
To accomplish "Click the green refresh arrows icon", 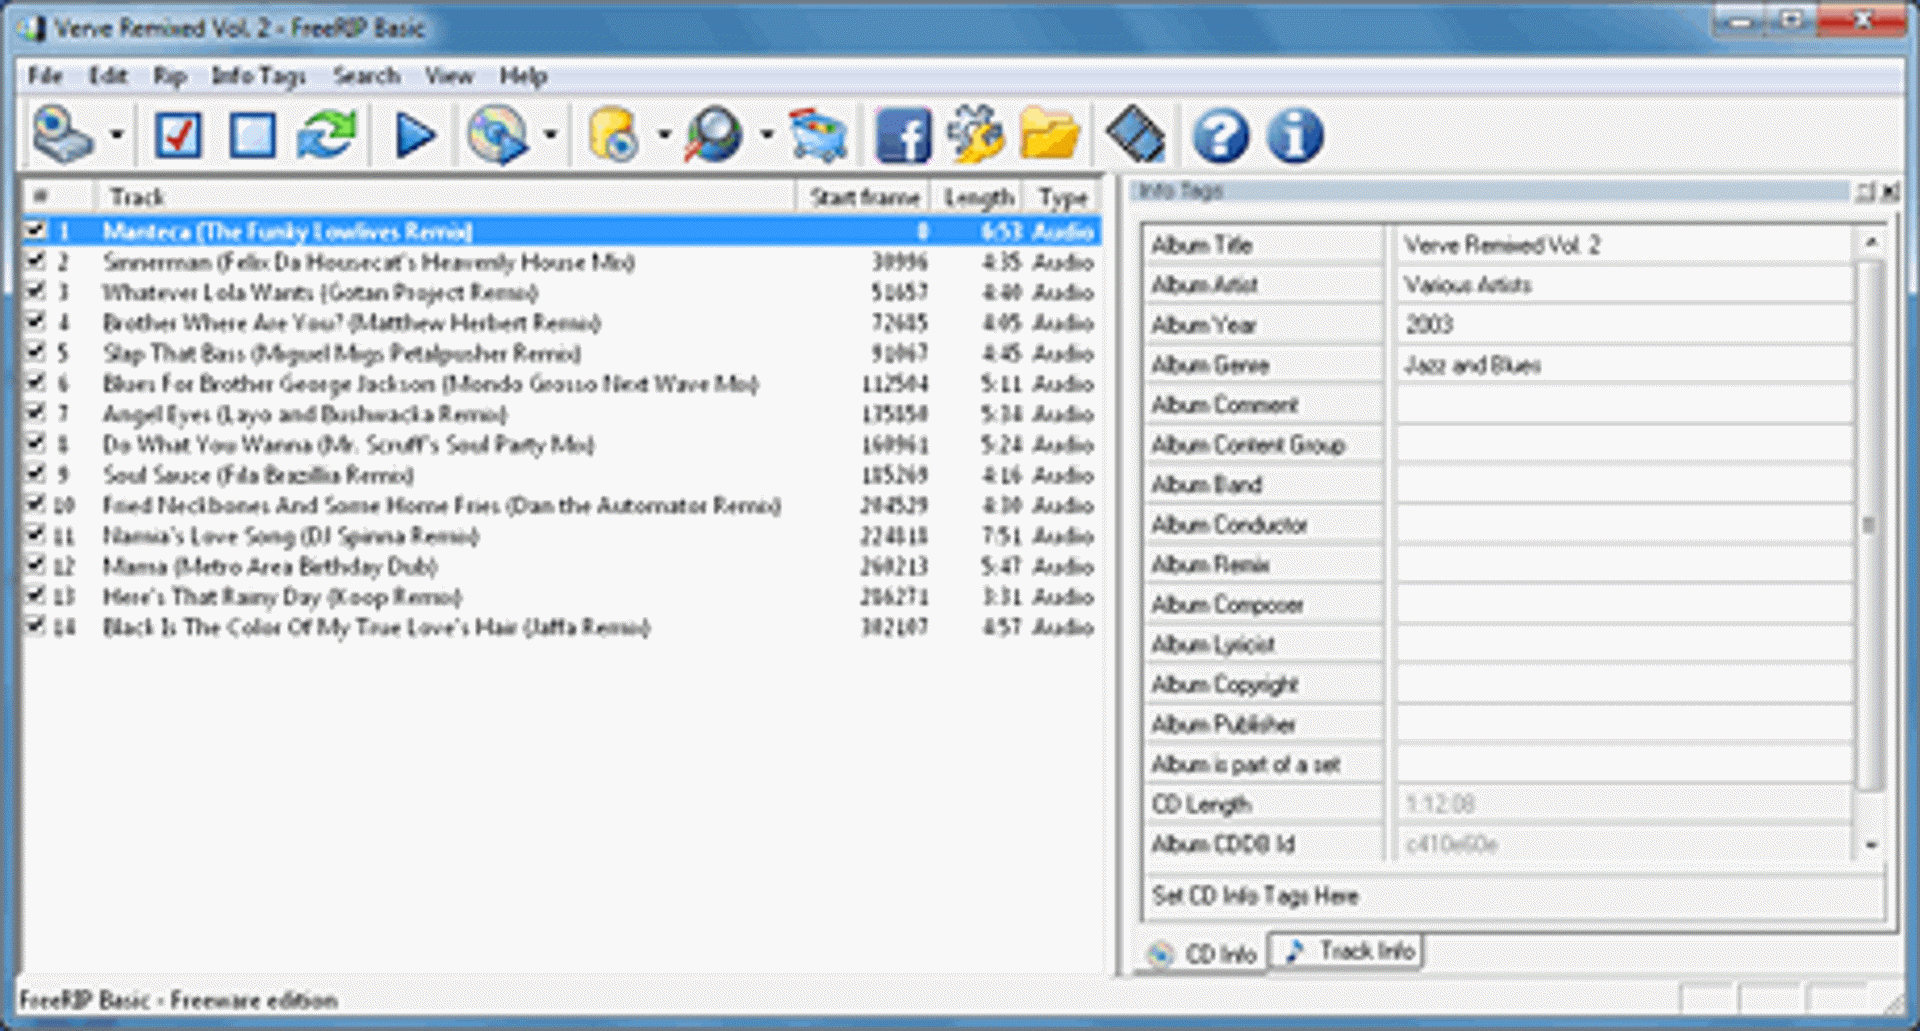I will coord(326,135).
